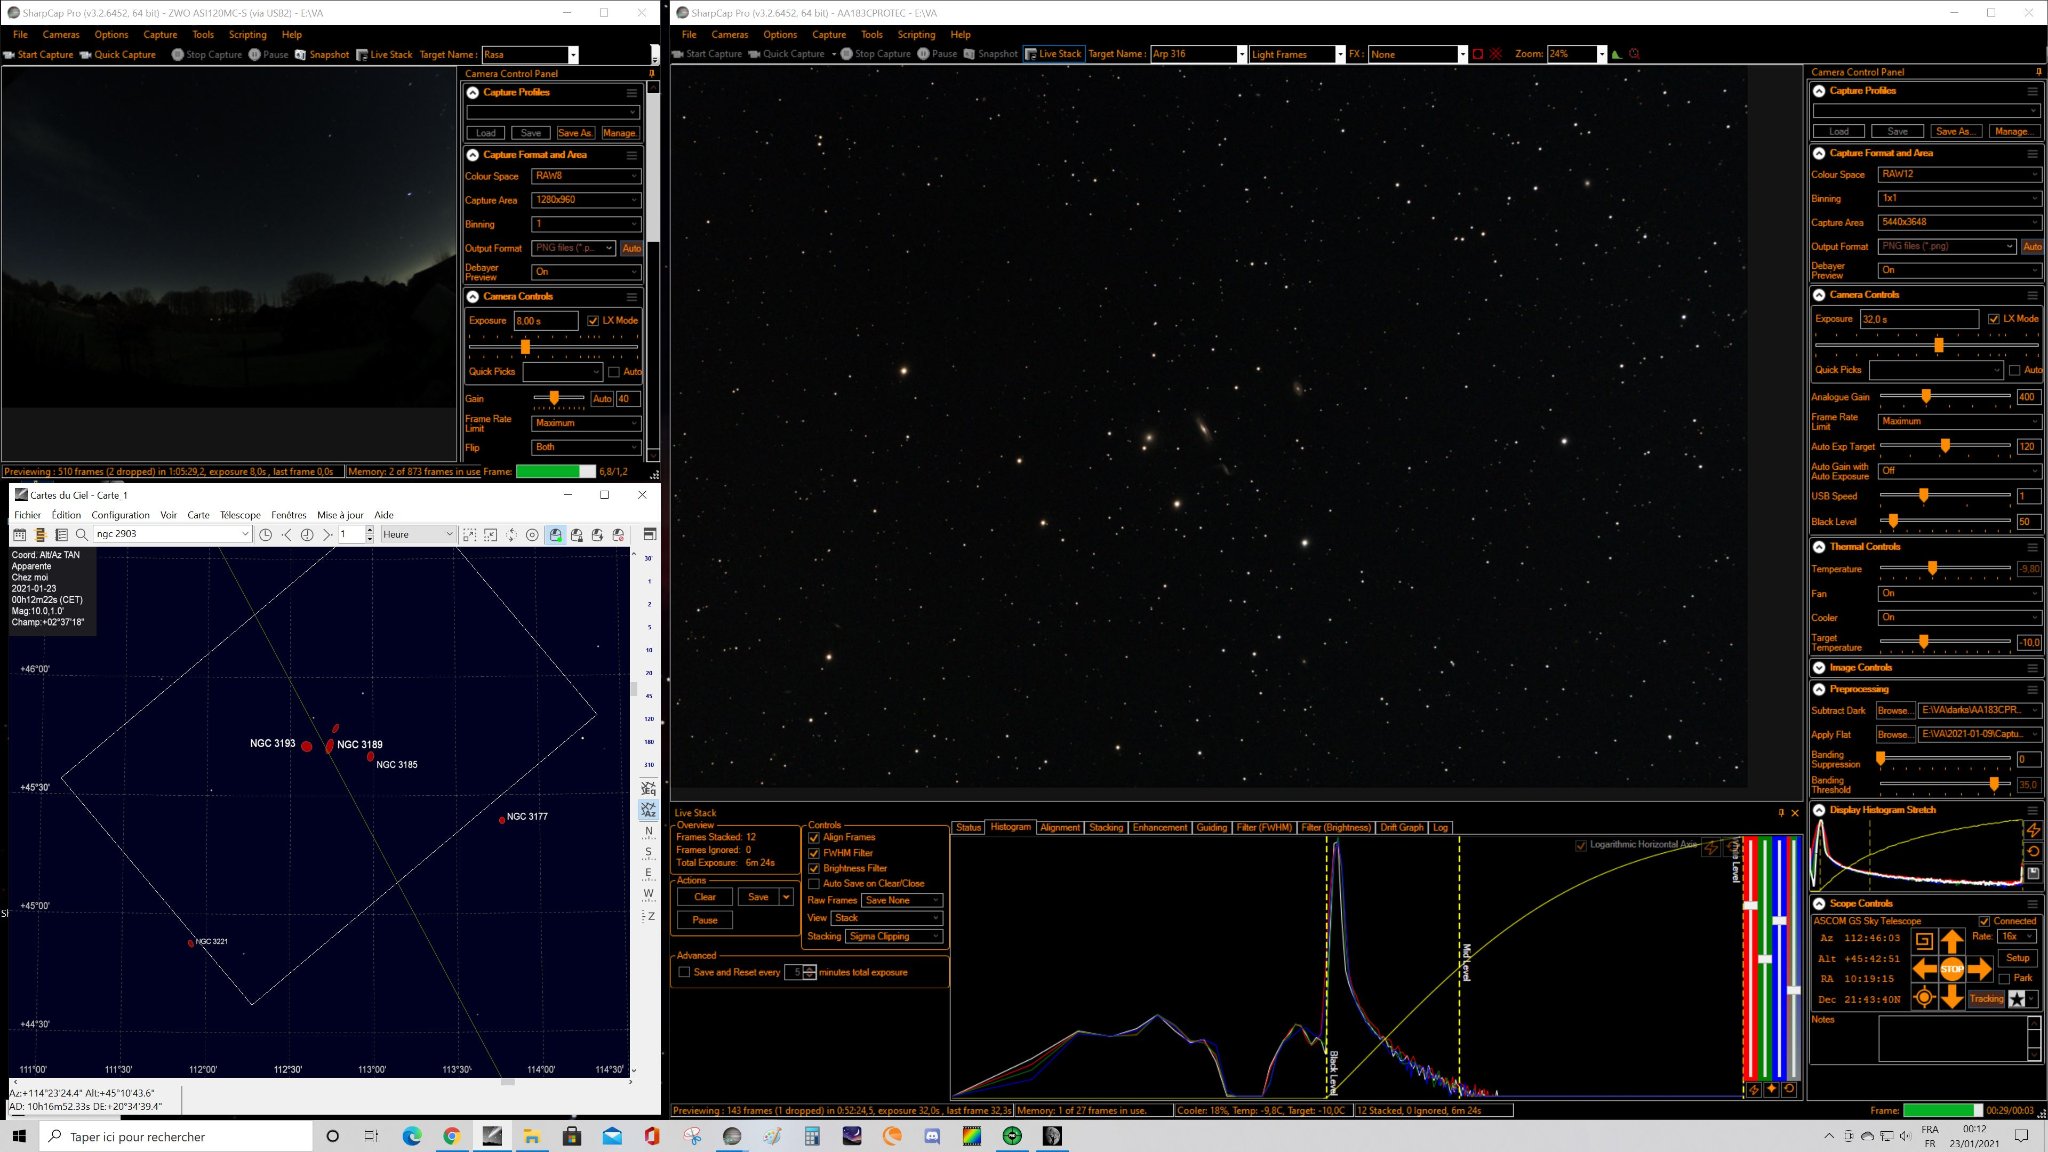
Task: Toggle LX Mode checkbox in left SharpCap window
Action: (593, 321)
